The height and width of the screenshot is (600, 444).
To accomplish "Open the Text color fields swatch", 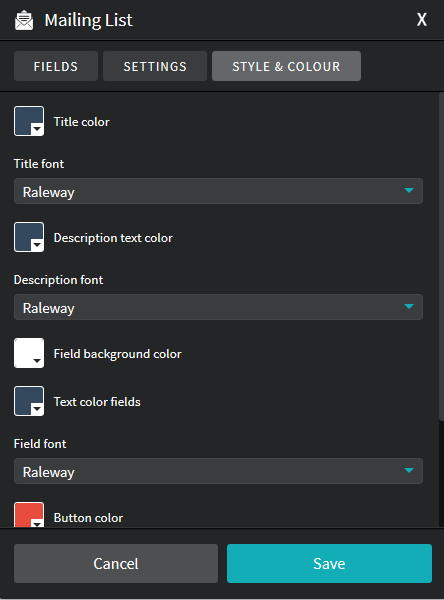I will pyautogui.click(x=29, y=401).
